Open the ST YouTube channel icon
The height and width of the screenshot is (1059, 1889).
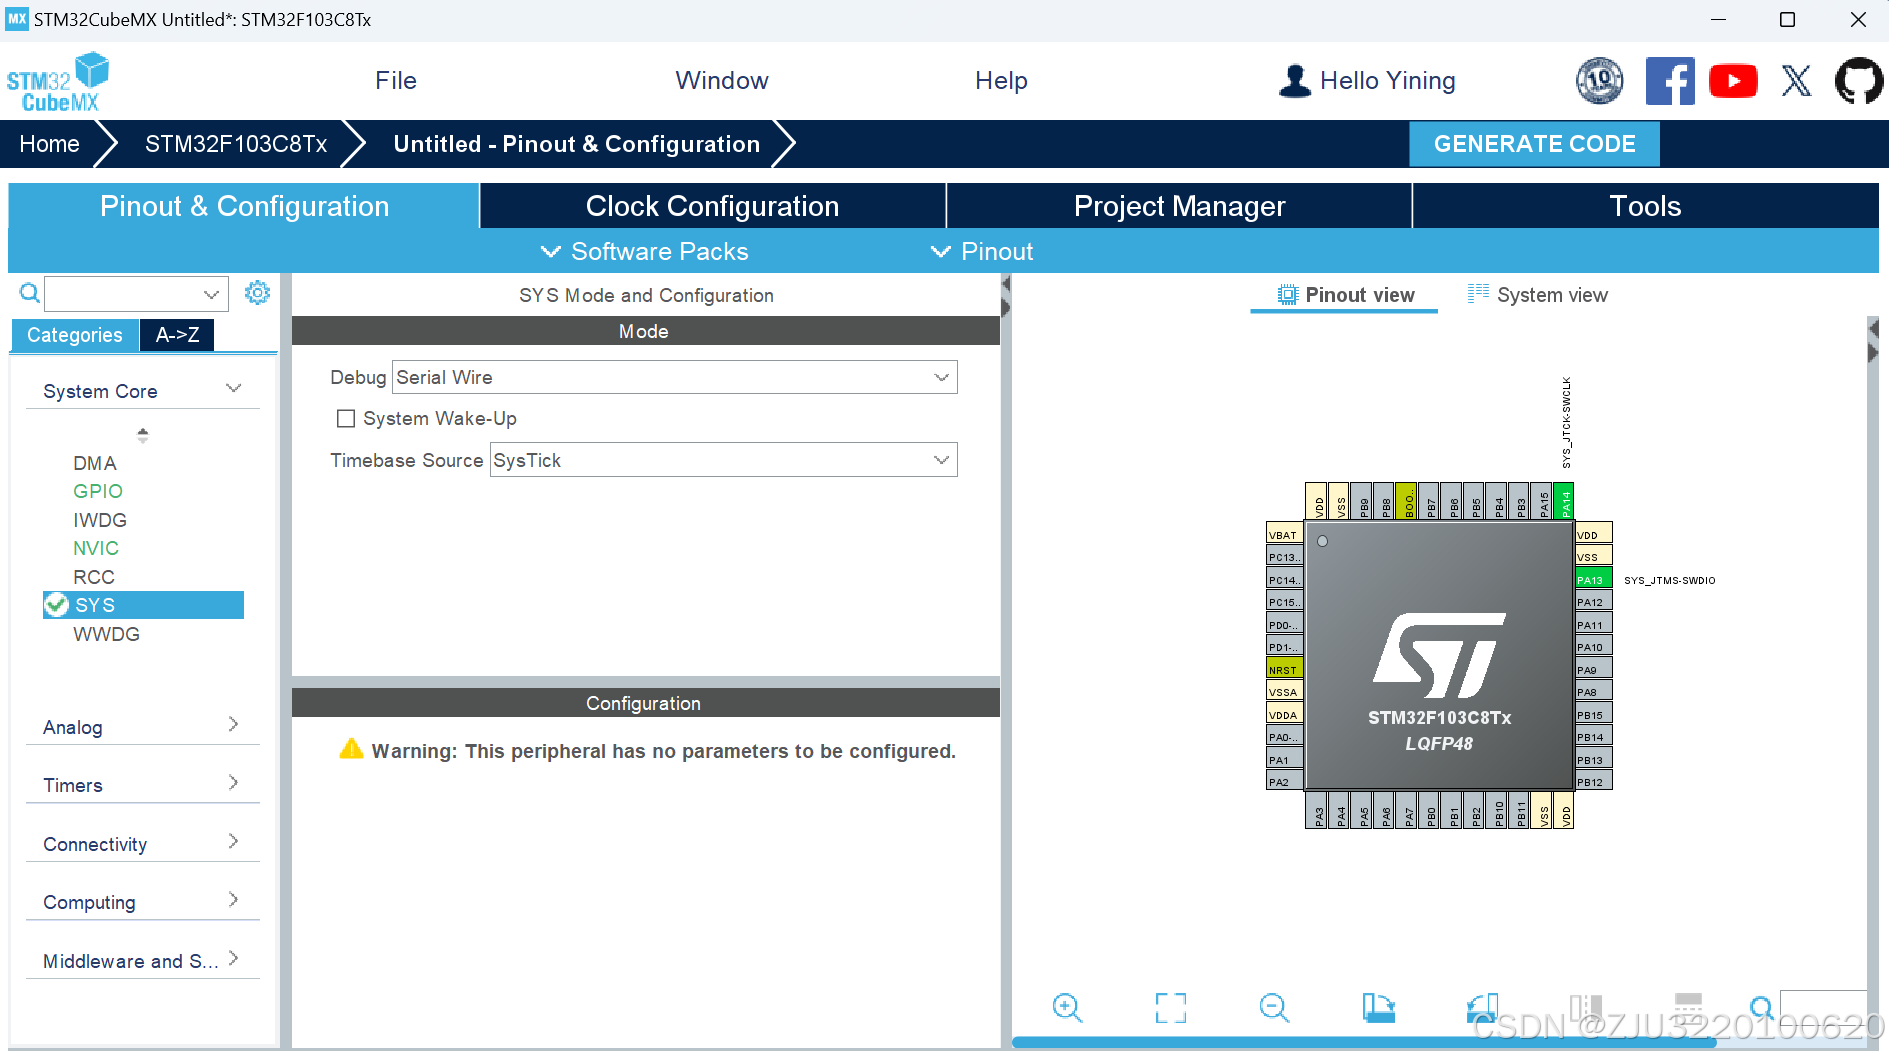click(x=1733, y=81)
